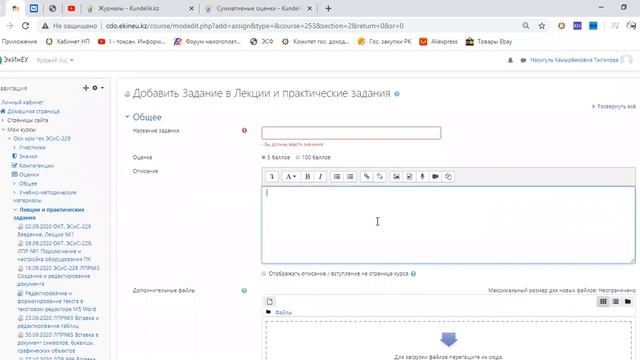Screen dimensions: 640x360
Task: Close Журналы - Kundelik.kz tab
Action: click(x=191, y=8)
